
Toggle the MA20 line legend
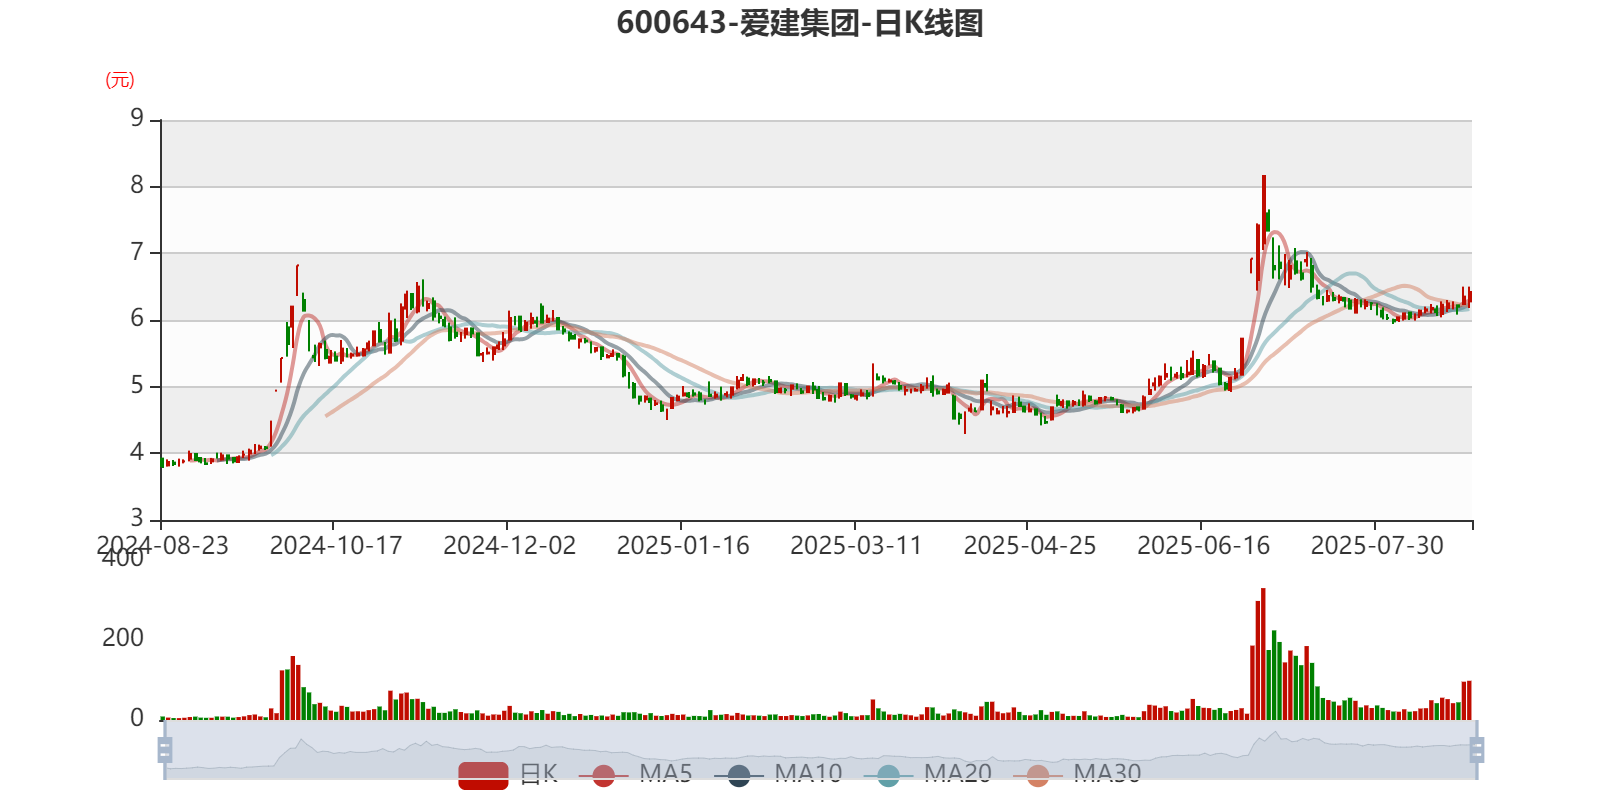pos(927,774)
